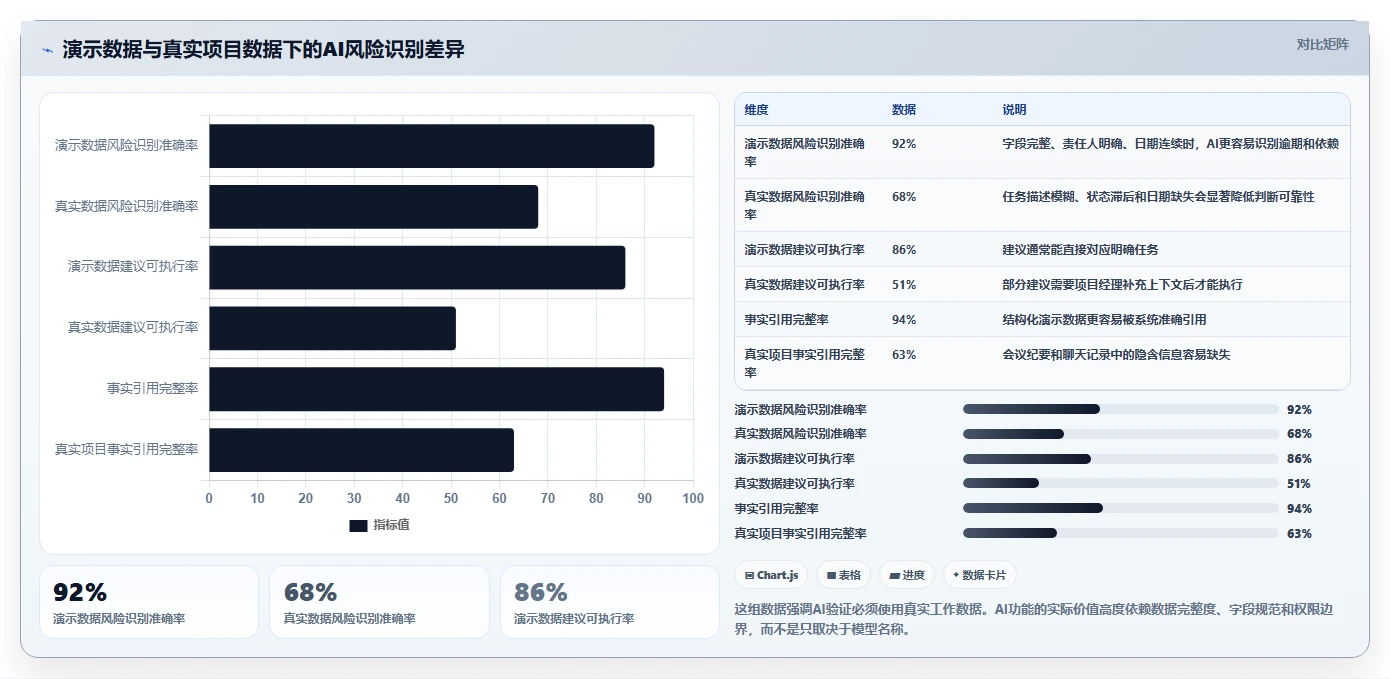Screen dimensions: 1390x679
Task: Select the 数据卡片 chip
Action: pos(980,575)
